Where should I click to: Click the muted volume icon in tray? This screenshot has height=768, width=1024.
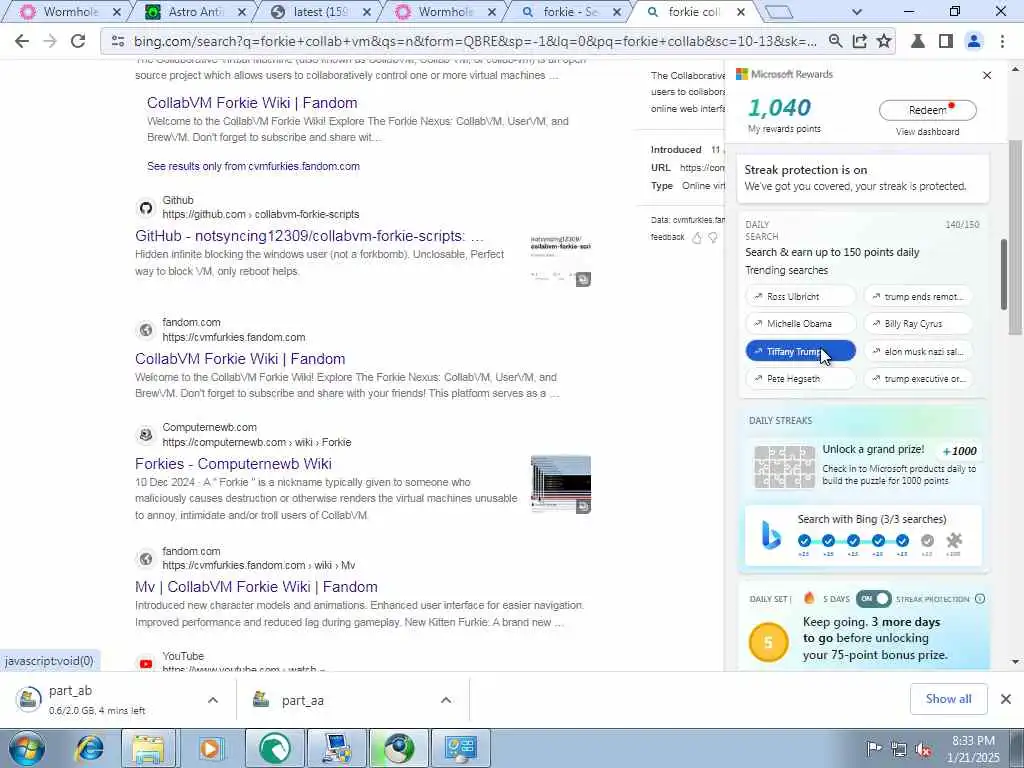pos(923,749)
